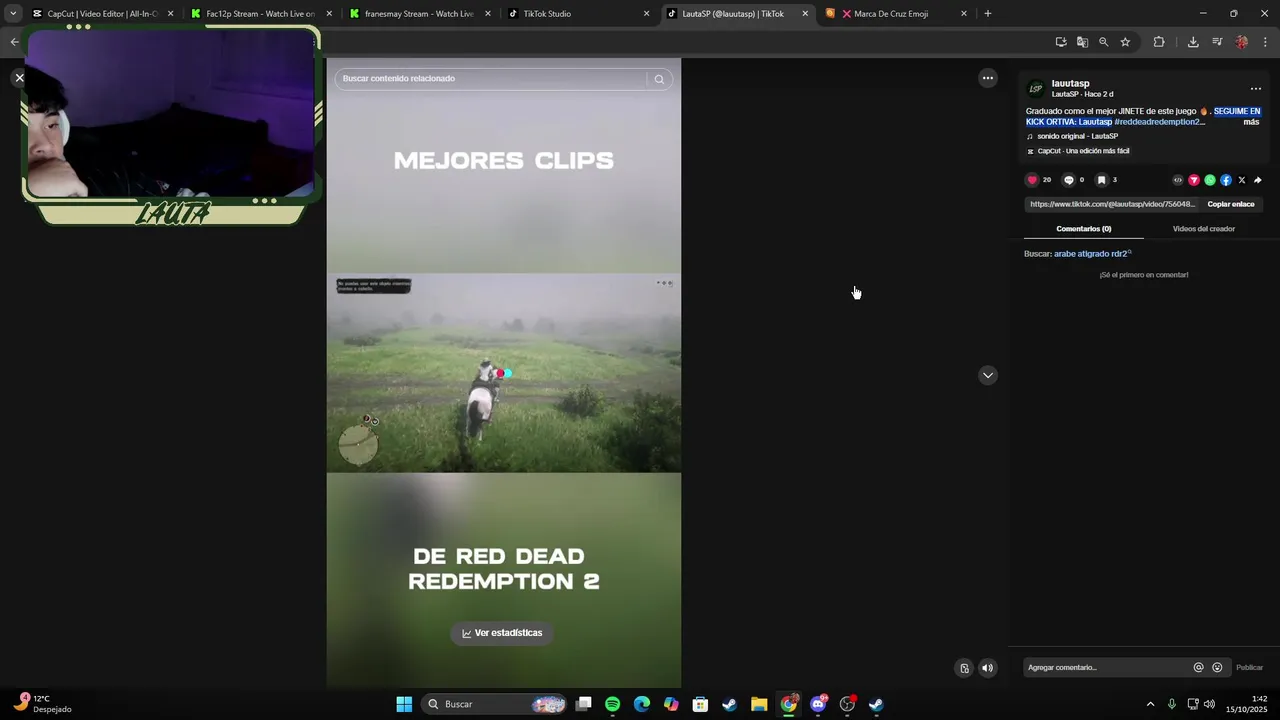Viewport: 1280px width, 720px height.
Task: Open the Windows Start menu
Action: (404, 704)
